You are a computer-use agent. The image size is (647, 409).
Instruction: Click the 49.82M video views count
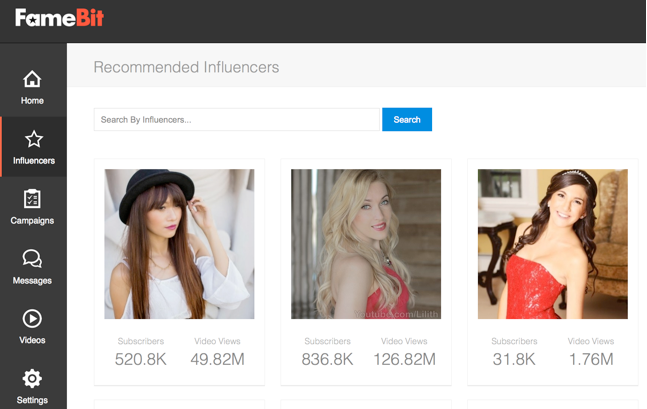click(x=217, y=359)
